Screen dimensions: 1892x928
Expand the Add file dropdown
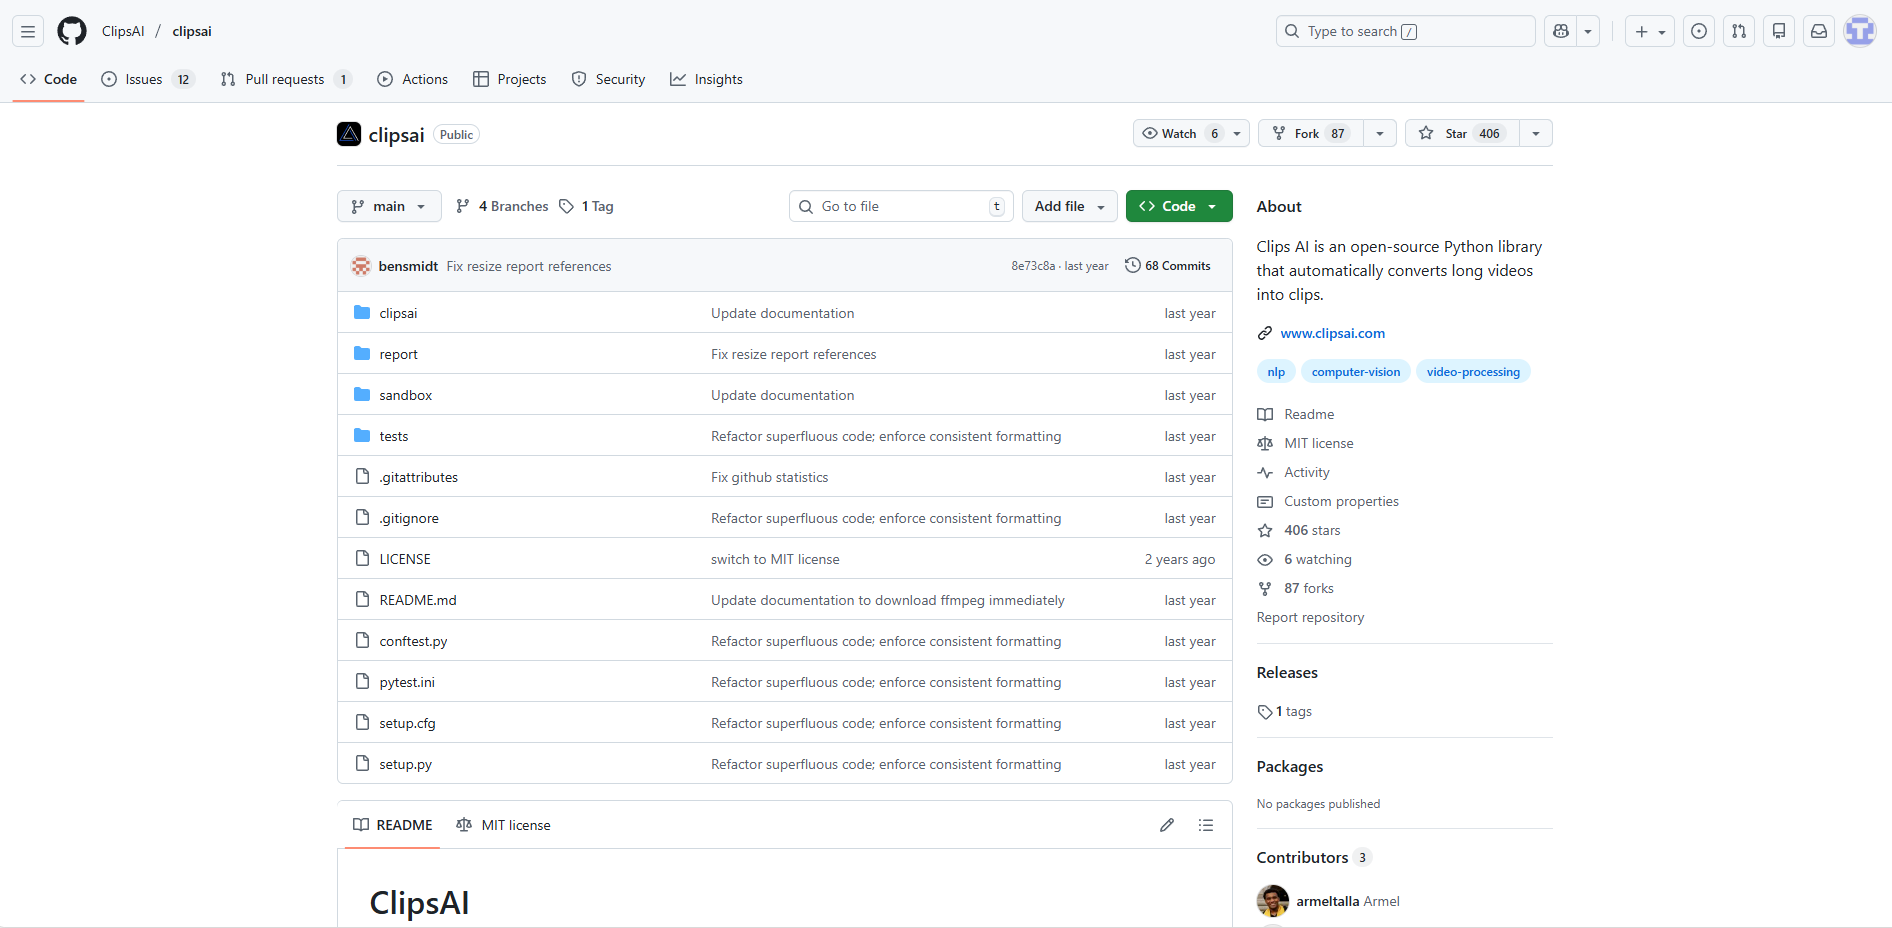point(1069,206)
